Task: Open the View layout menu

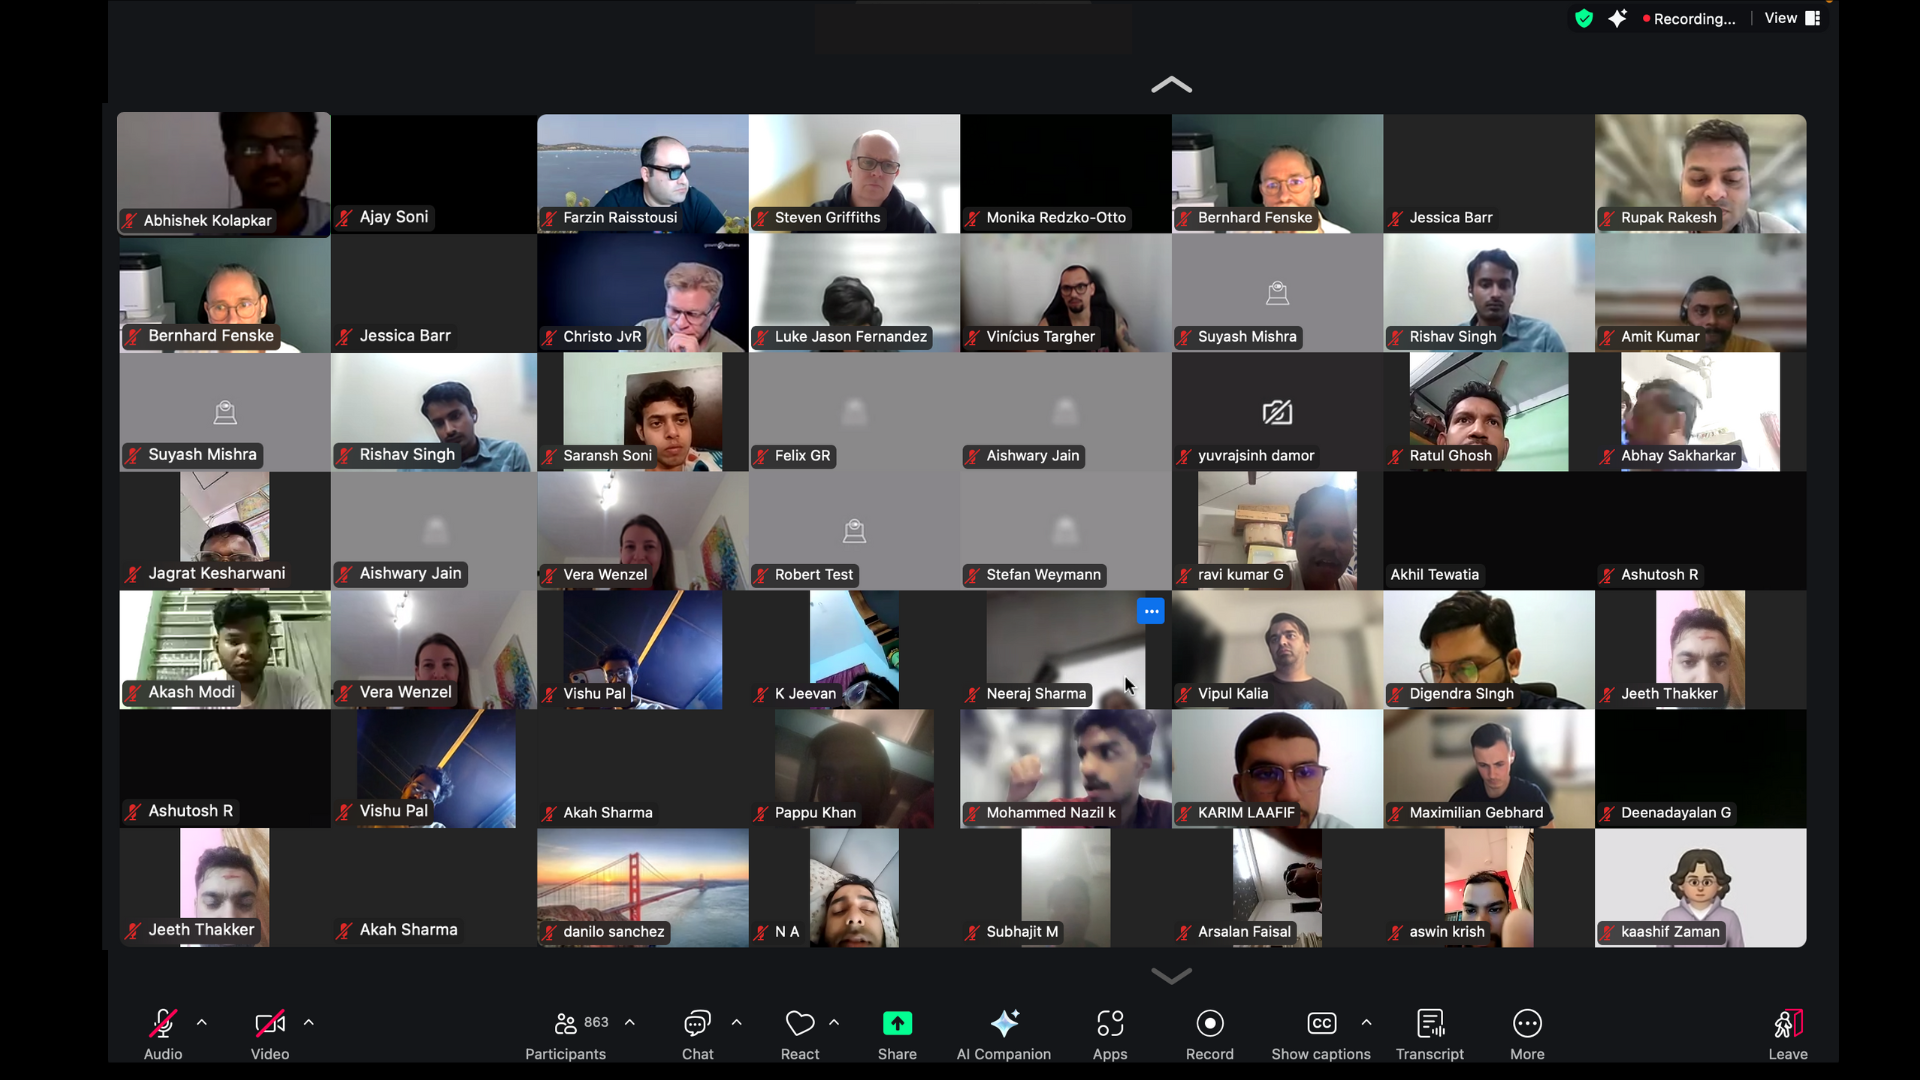Action: tap(1792, 18)
